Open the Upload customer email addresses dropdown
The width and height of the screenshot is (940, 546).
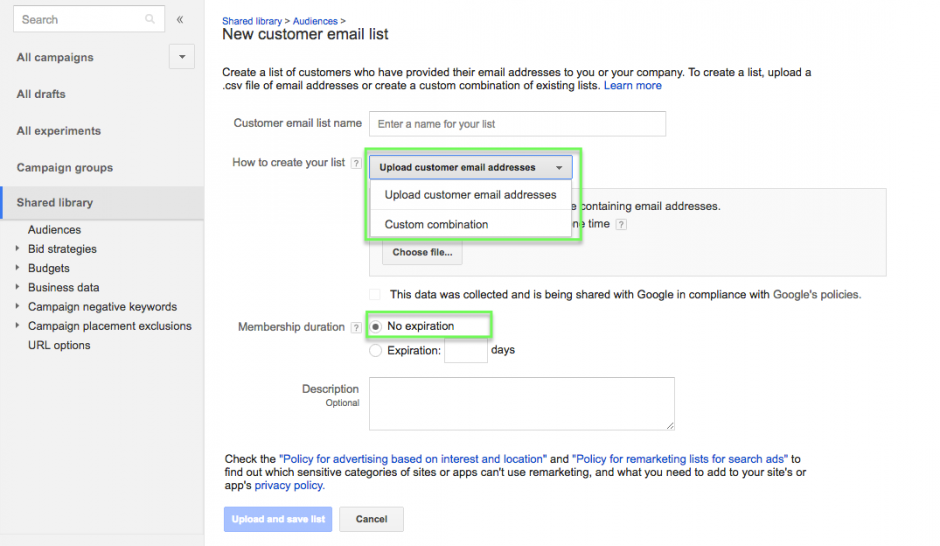coord(471,167)
